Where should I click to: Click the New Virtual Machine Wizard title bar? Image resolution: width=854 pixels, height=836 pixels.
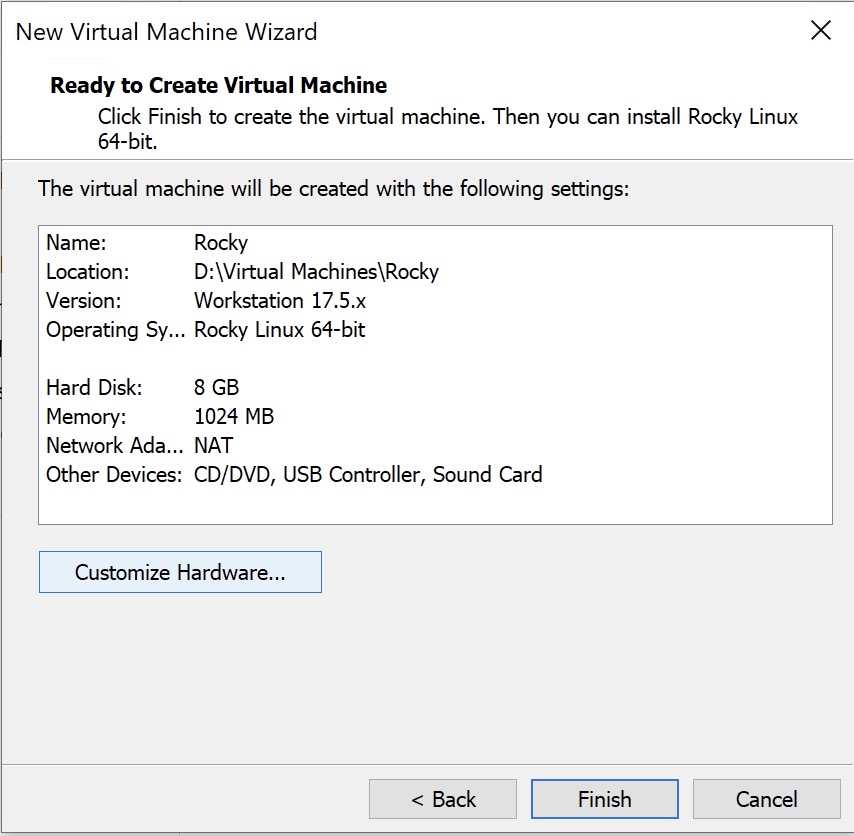tap(166, 31)
